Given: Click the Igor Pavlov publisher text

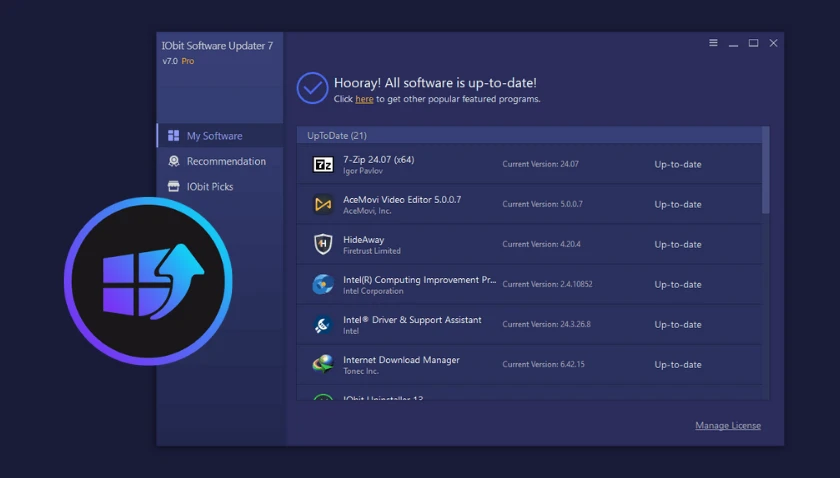Looking at the screenshot, I should (363, 171).
